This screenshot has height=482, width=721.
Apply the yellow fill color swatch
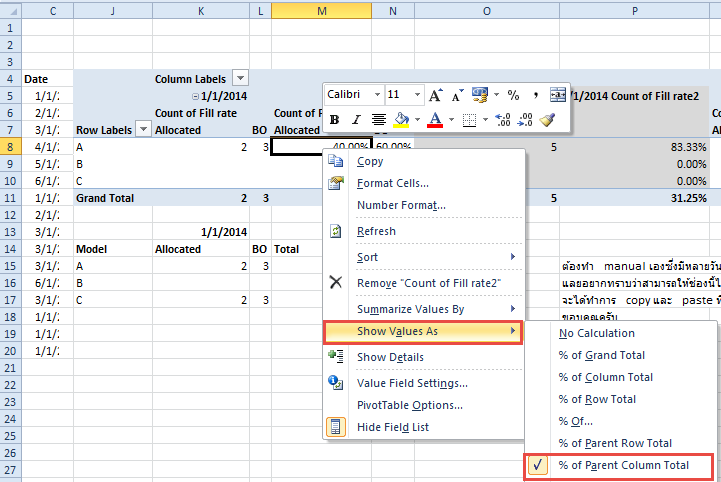[402, 120]
